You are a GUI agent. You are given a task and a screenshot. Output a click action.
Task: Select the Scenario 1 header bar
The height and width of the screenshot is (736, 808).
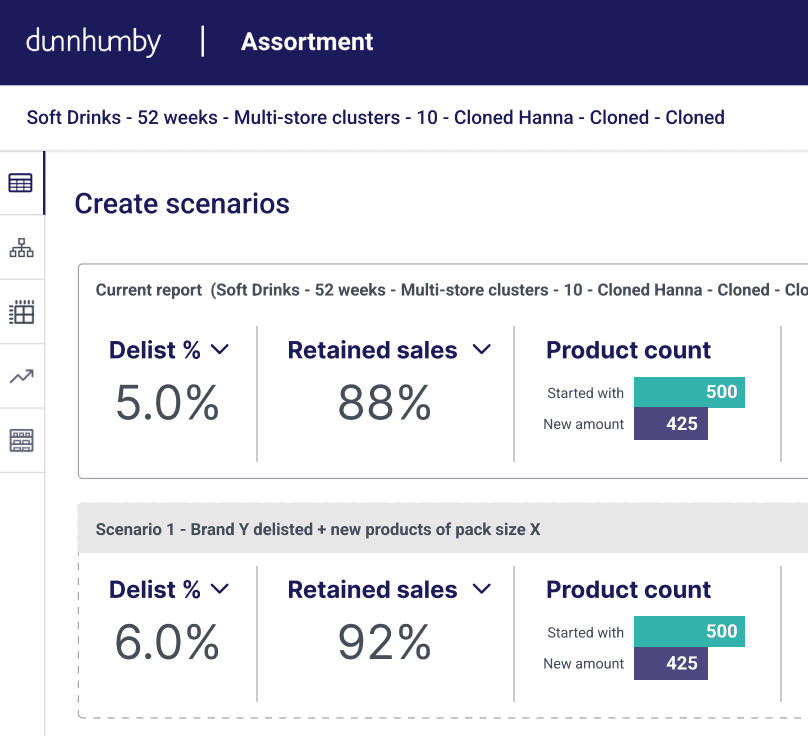(440, 529)
